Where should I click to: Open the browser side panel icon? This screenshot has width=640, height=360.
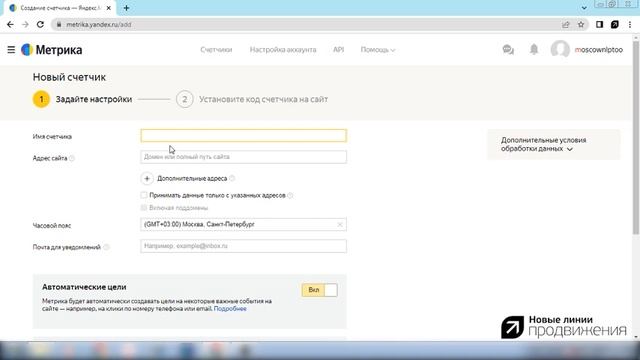pos(599,24)
